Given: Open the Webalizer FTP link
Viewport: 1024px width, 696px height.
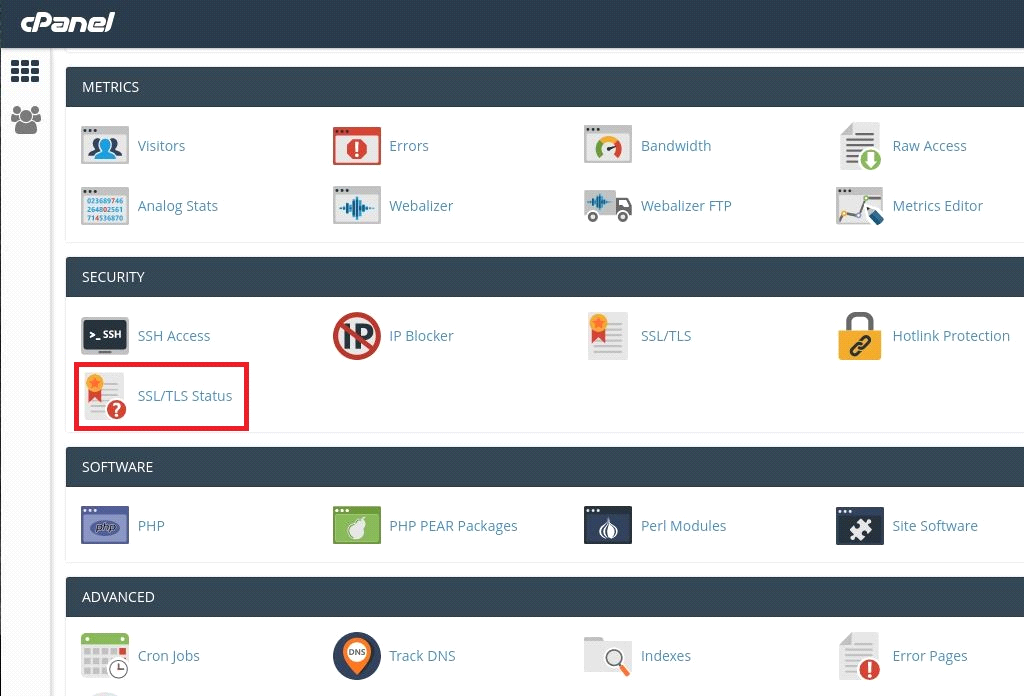Looking at the screenshot, I should 686,206.
